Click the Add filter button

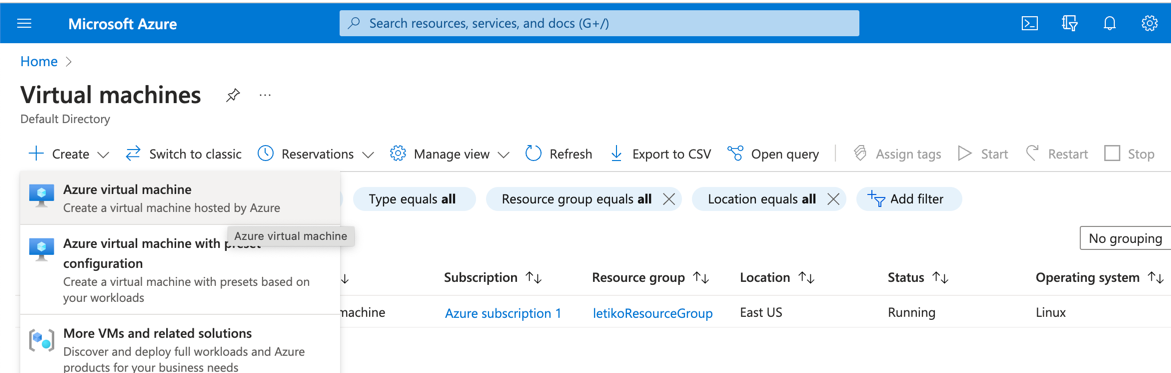[x=909, y=199]
